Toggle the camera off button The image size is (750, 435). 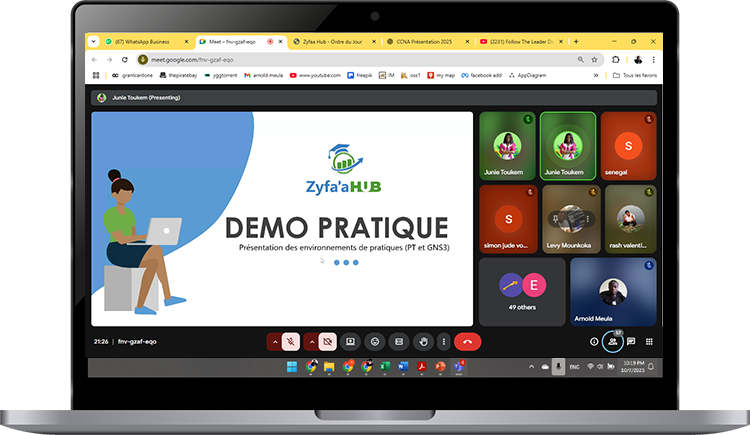click(x=327, y=341)
